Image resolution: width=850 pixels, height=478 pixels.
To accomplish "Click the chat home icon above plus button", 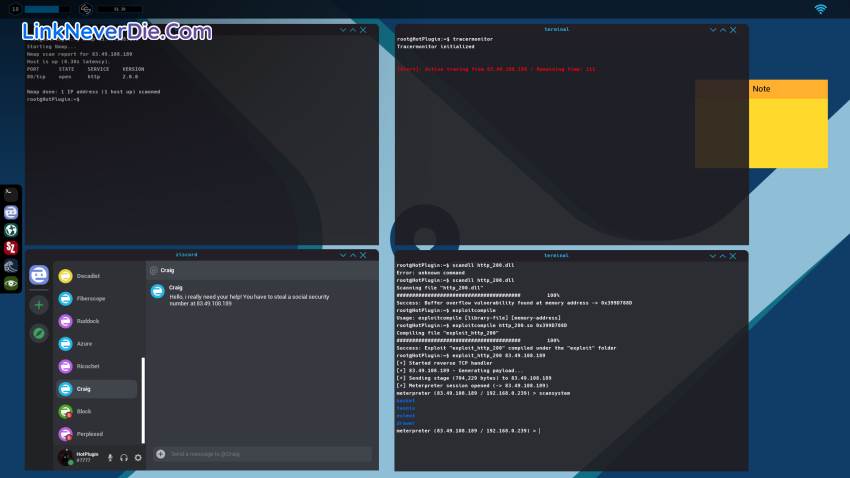I will pyautogui.click(x=39, y=274).
